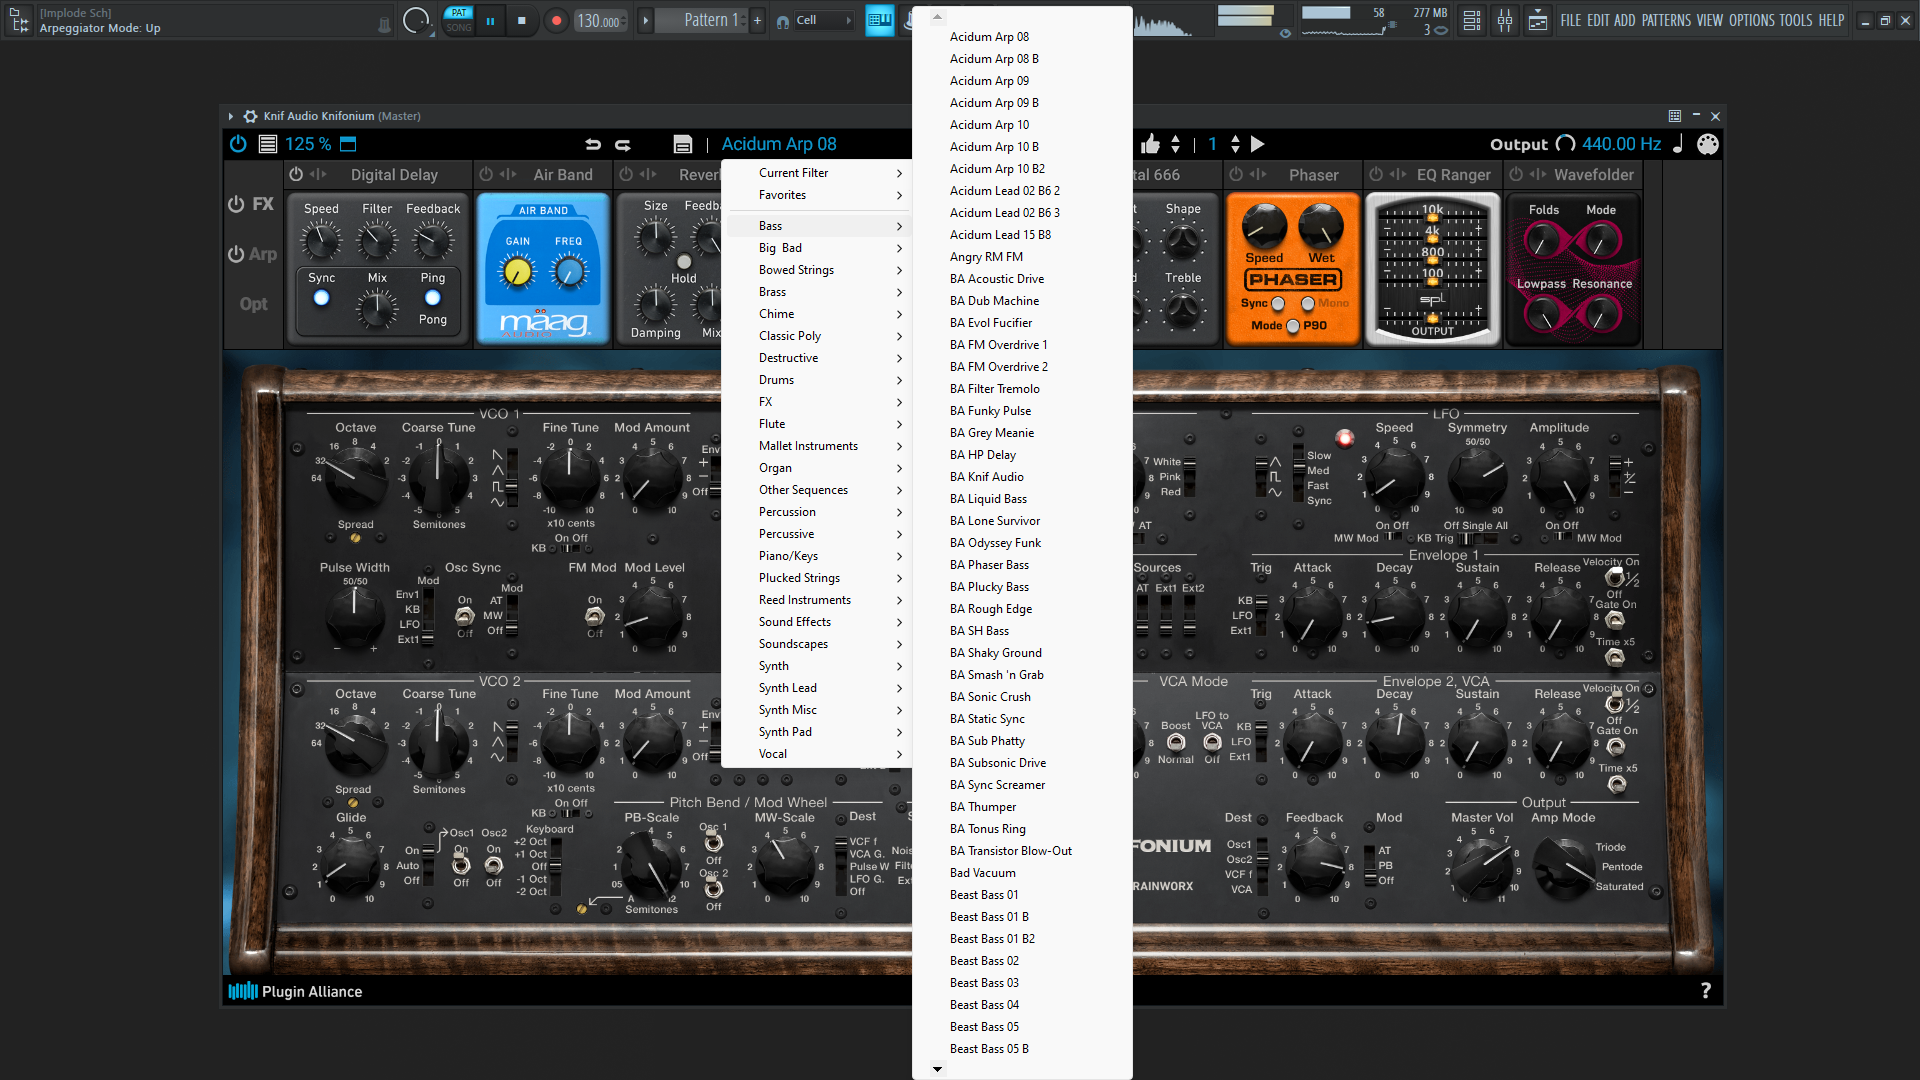Viewport: 1920px width, 1080px height.
Task: Redo the last change in Knifonium
Action: click(623, 144)
